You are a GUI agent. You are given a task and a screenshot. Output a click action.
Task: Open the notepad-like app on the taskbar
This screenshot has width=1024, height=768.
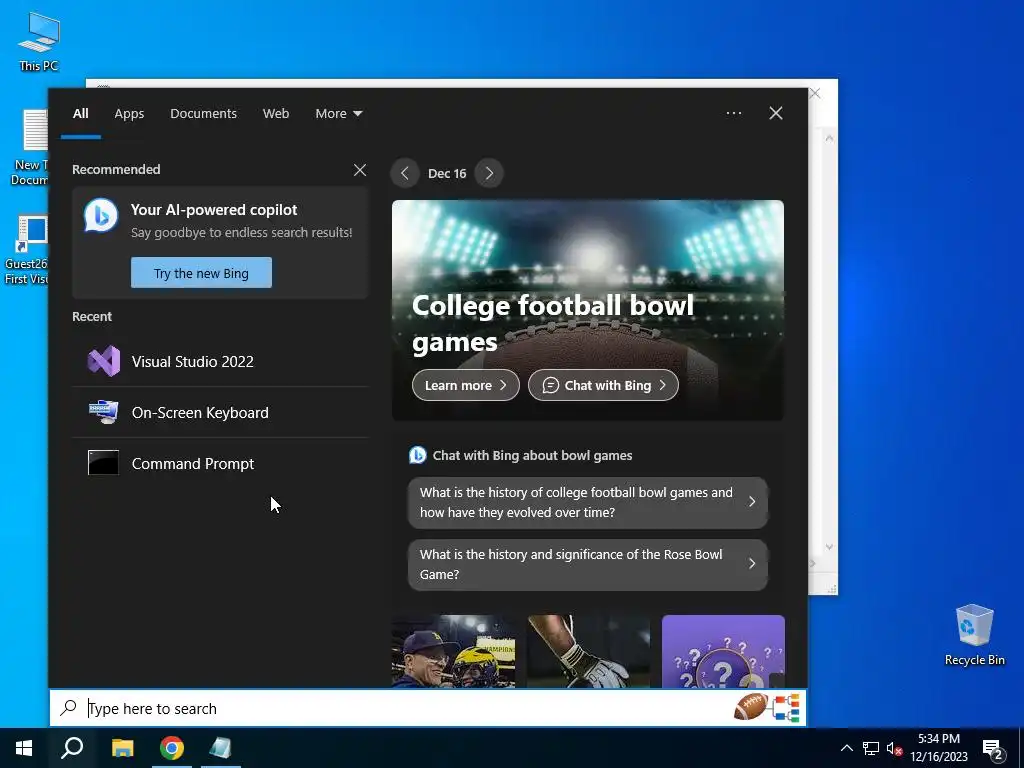click(x=221, y=748)
